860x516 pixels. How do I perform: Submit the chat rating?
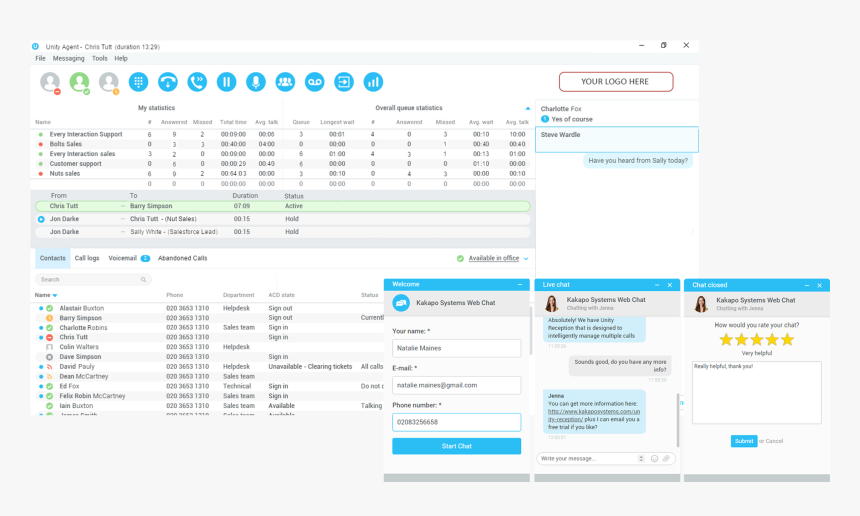click(744, 441)
